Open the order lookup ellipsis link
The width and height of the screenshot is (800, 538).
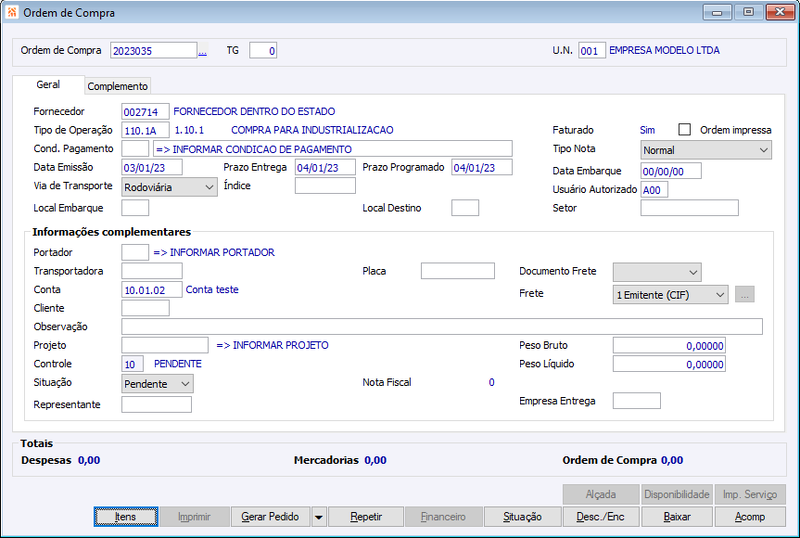tap(203, 51)
